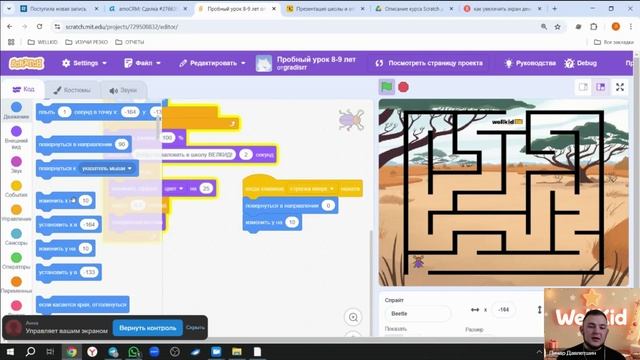Open the Chrome profile avatar
Viewport: 640px width, 360px height.
pos(616,27)
